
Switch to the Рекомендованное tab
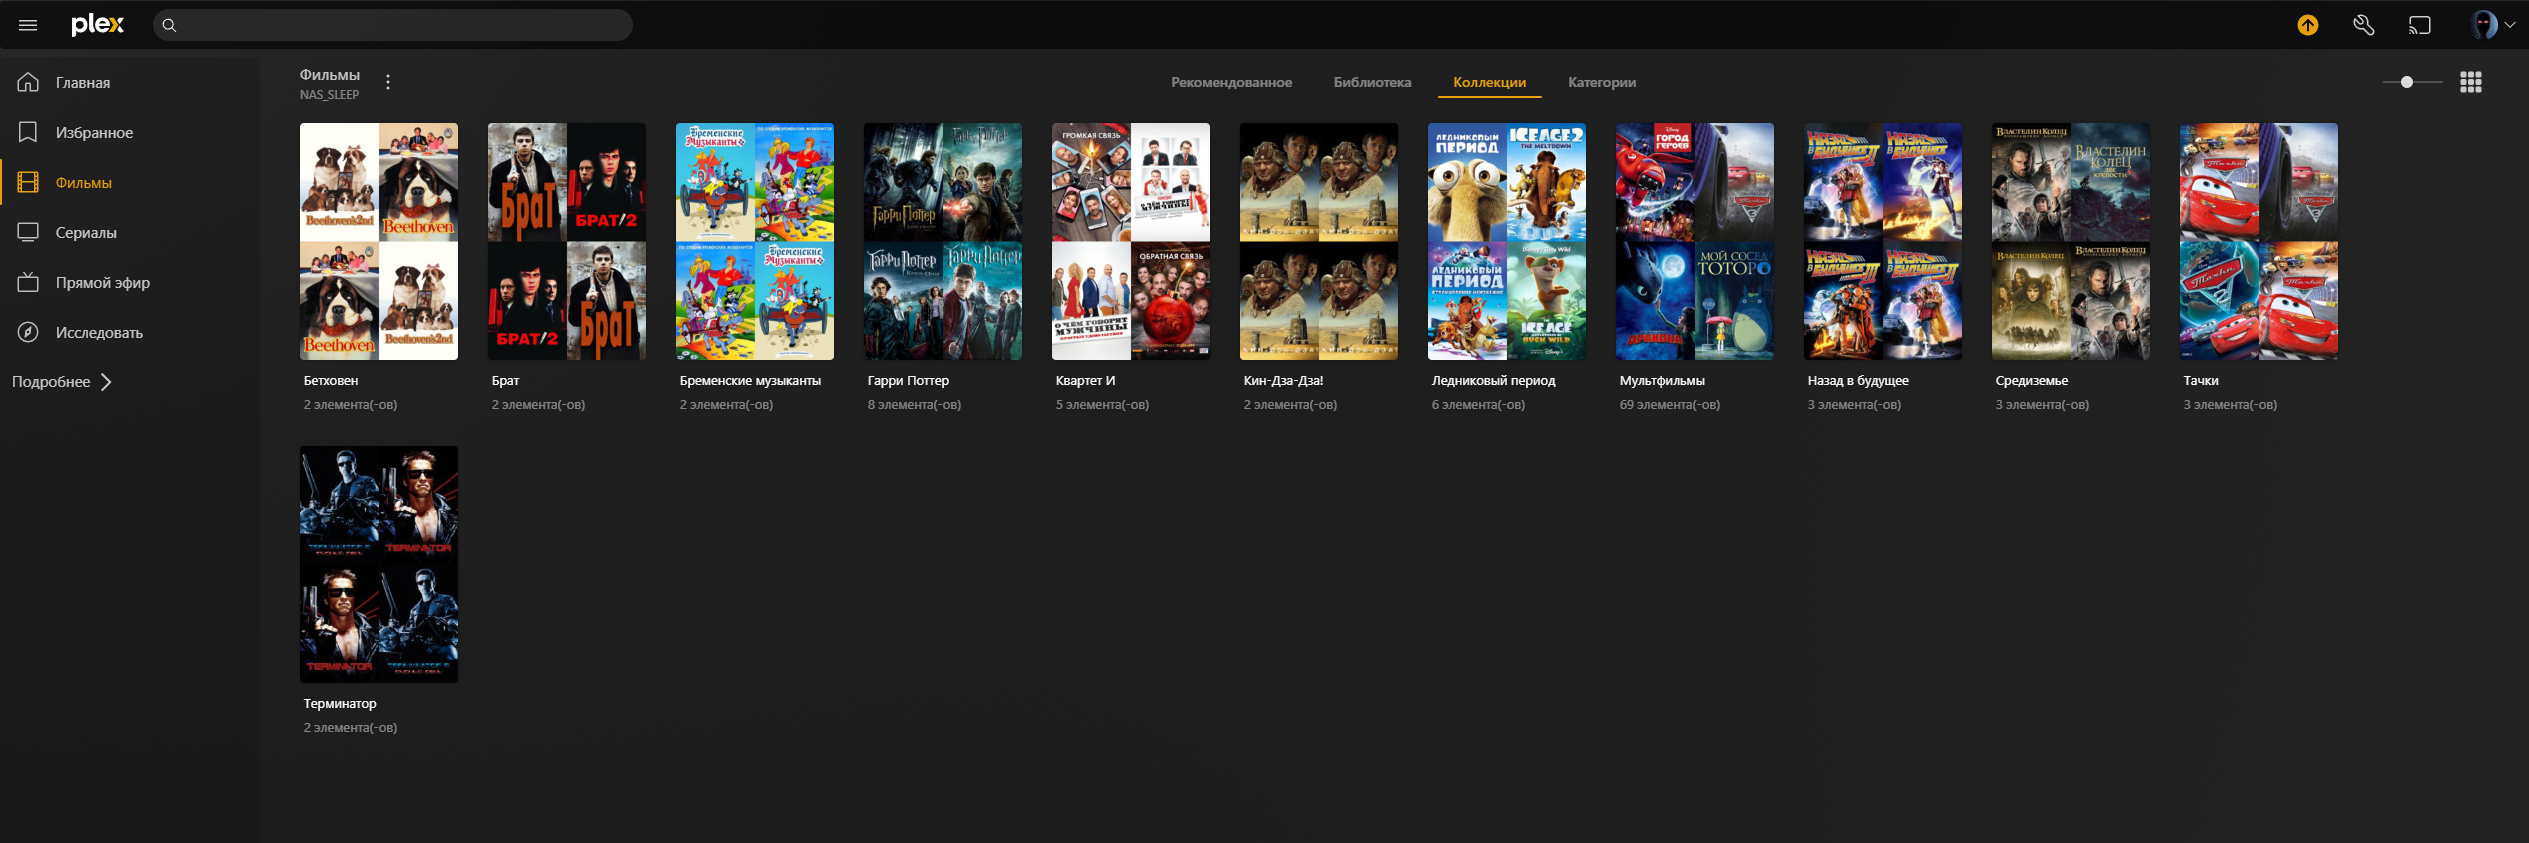tap(1231, 82)
